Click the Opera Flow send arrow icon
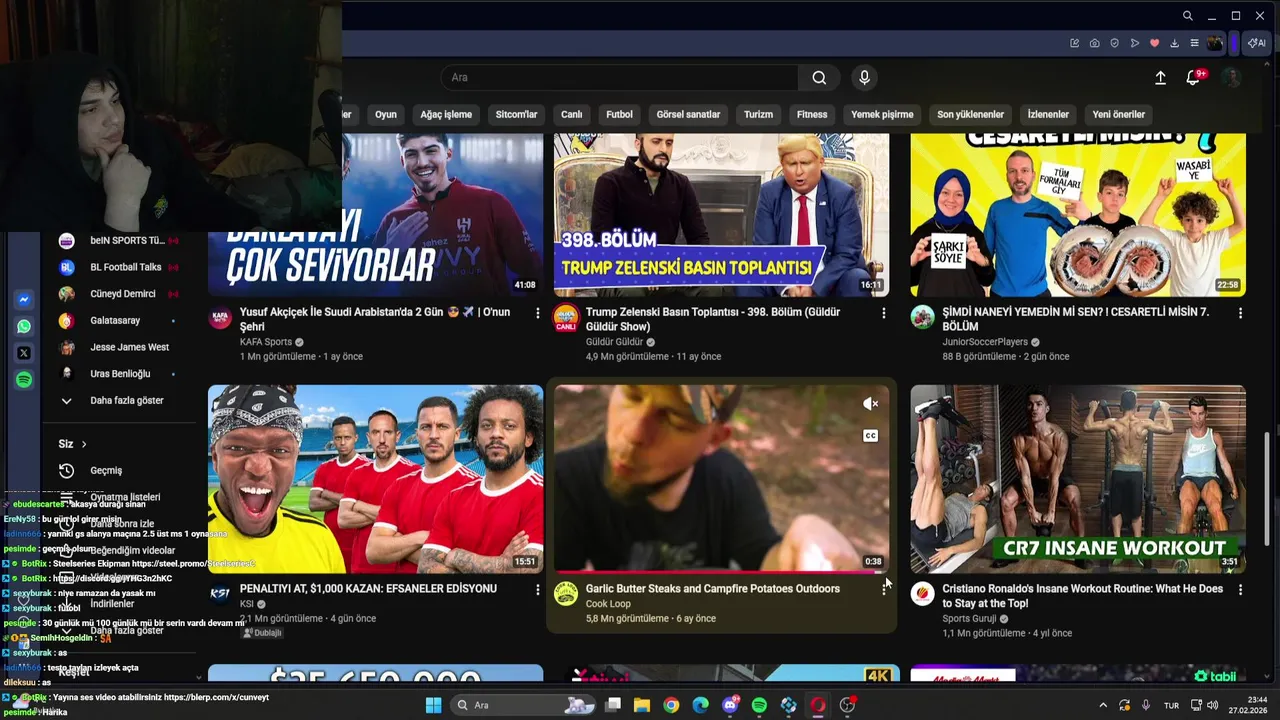The height and width of the screenshot is (720, 1280). click(1134, 43)
